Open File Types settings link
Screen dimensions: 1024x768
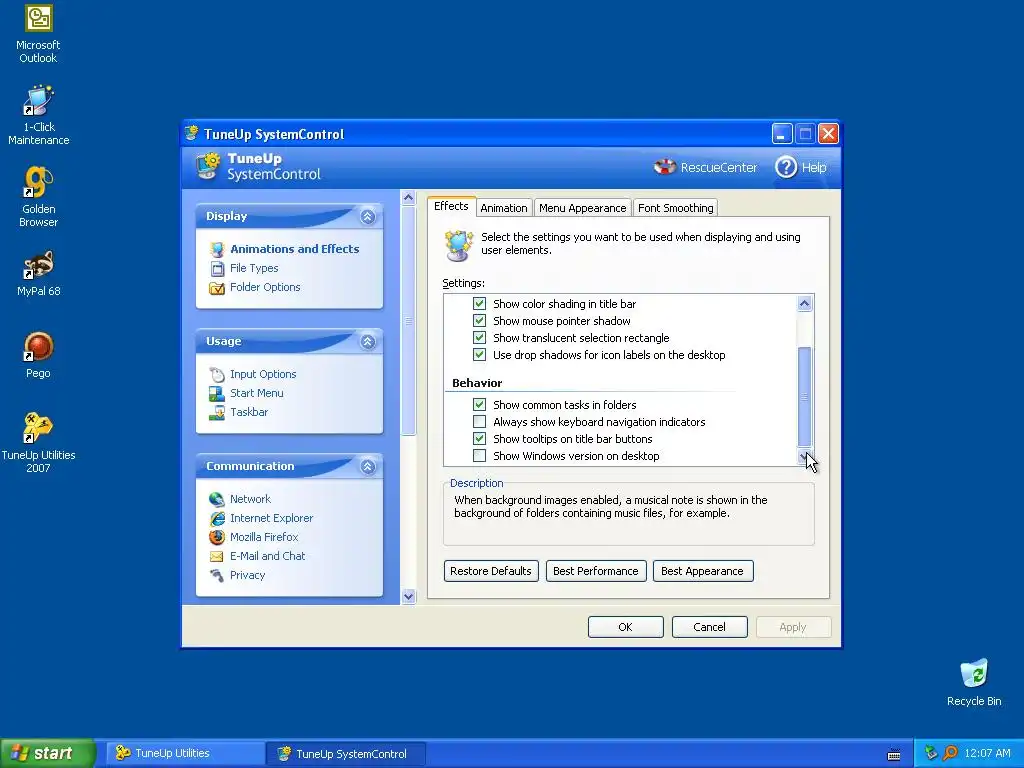pos(253,268)
